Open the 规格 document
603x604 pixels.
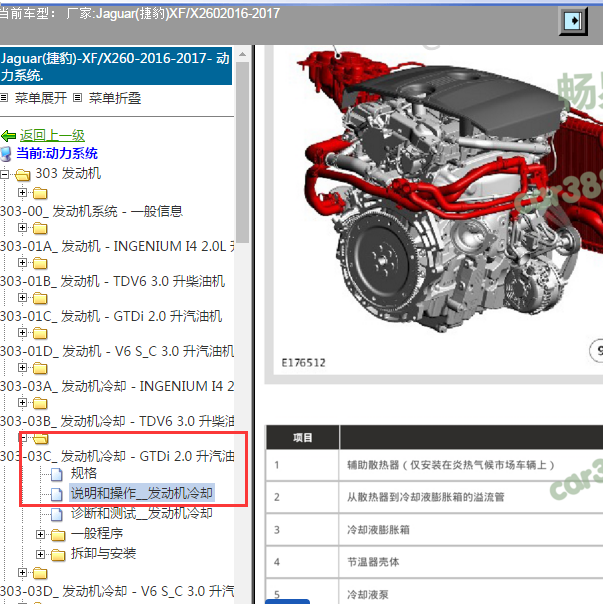coord(84,473)
